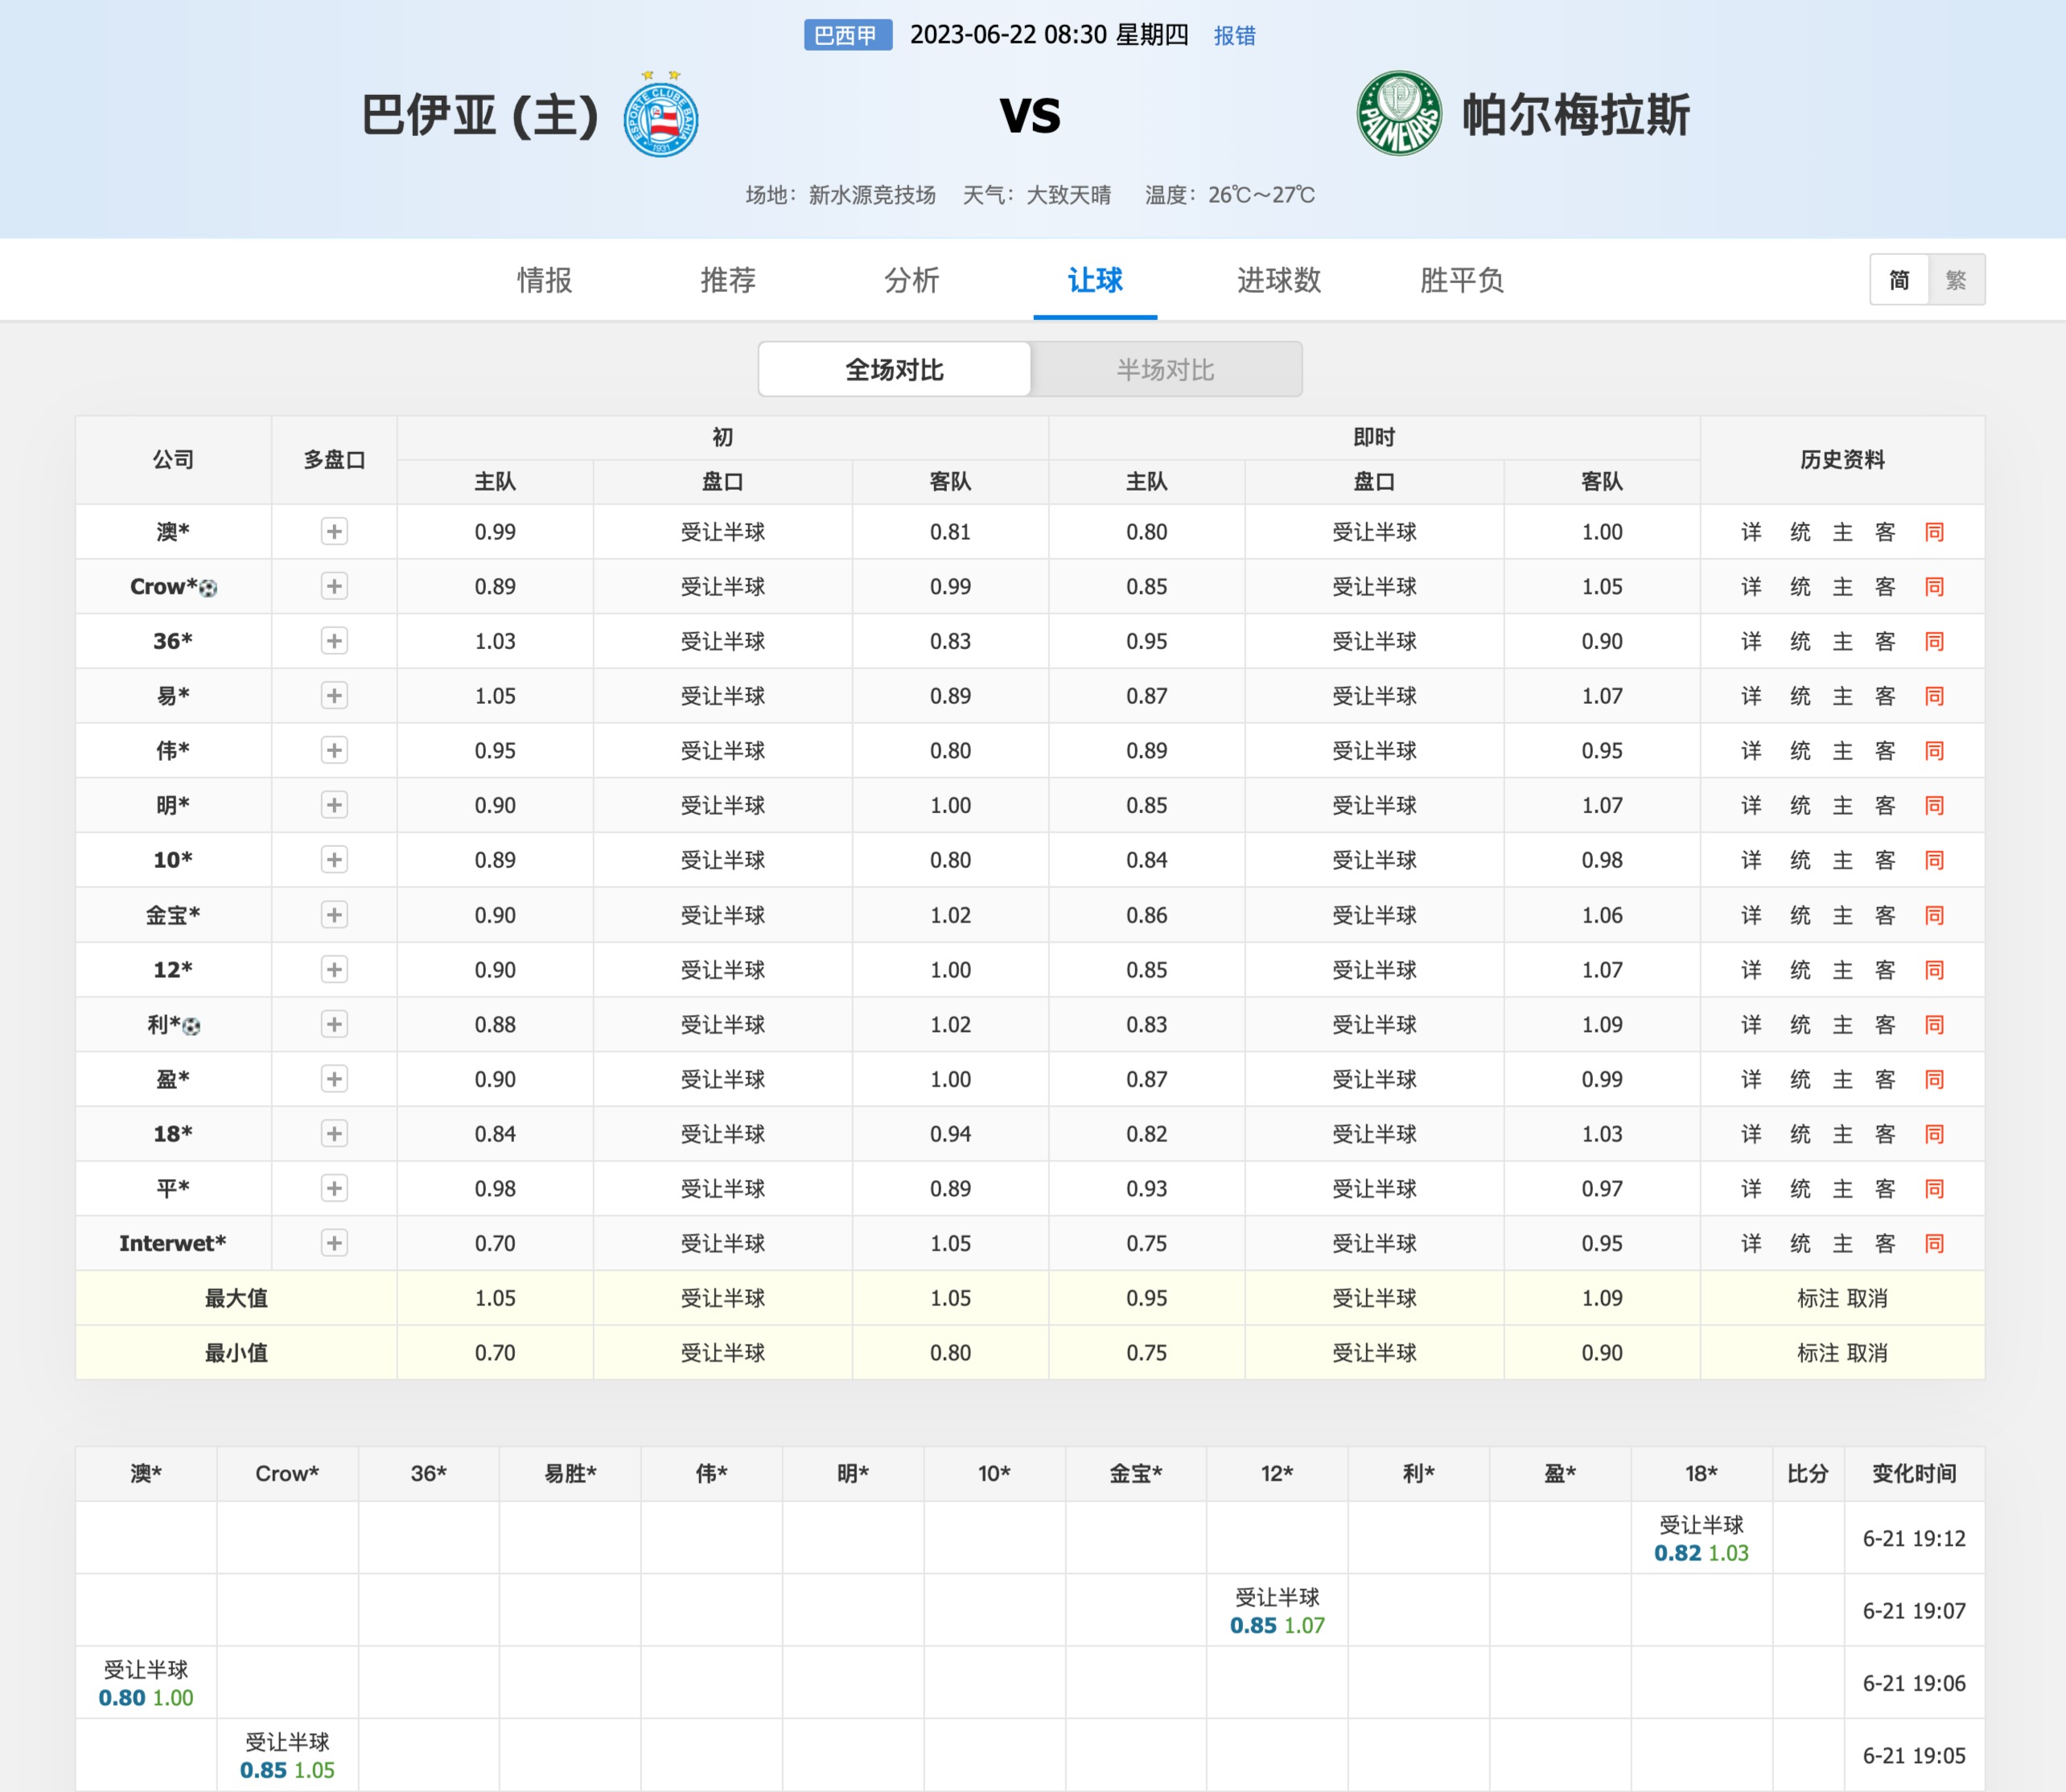Open the 胜平负 tab
The height and width of the screenshot is (1792, 2066).
pyautogui.click(x=1462, y=280)
